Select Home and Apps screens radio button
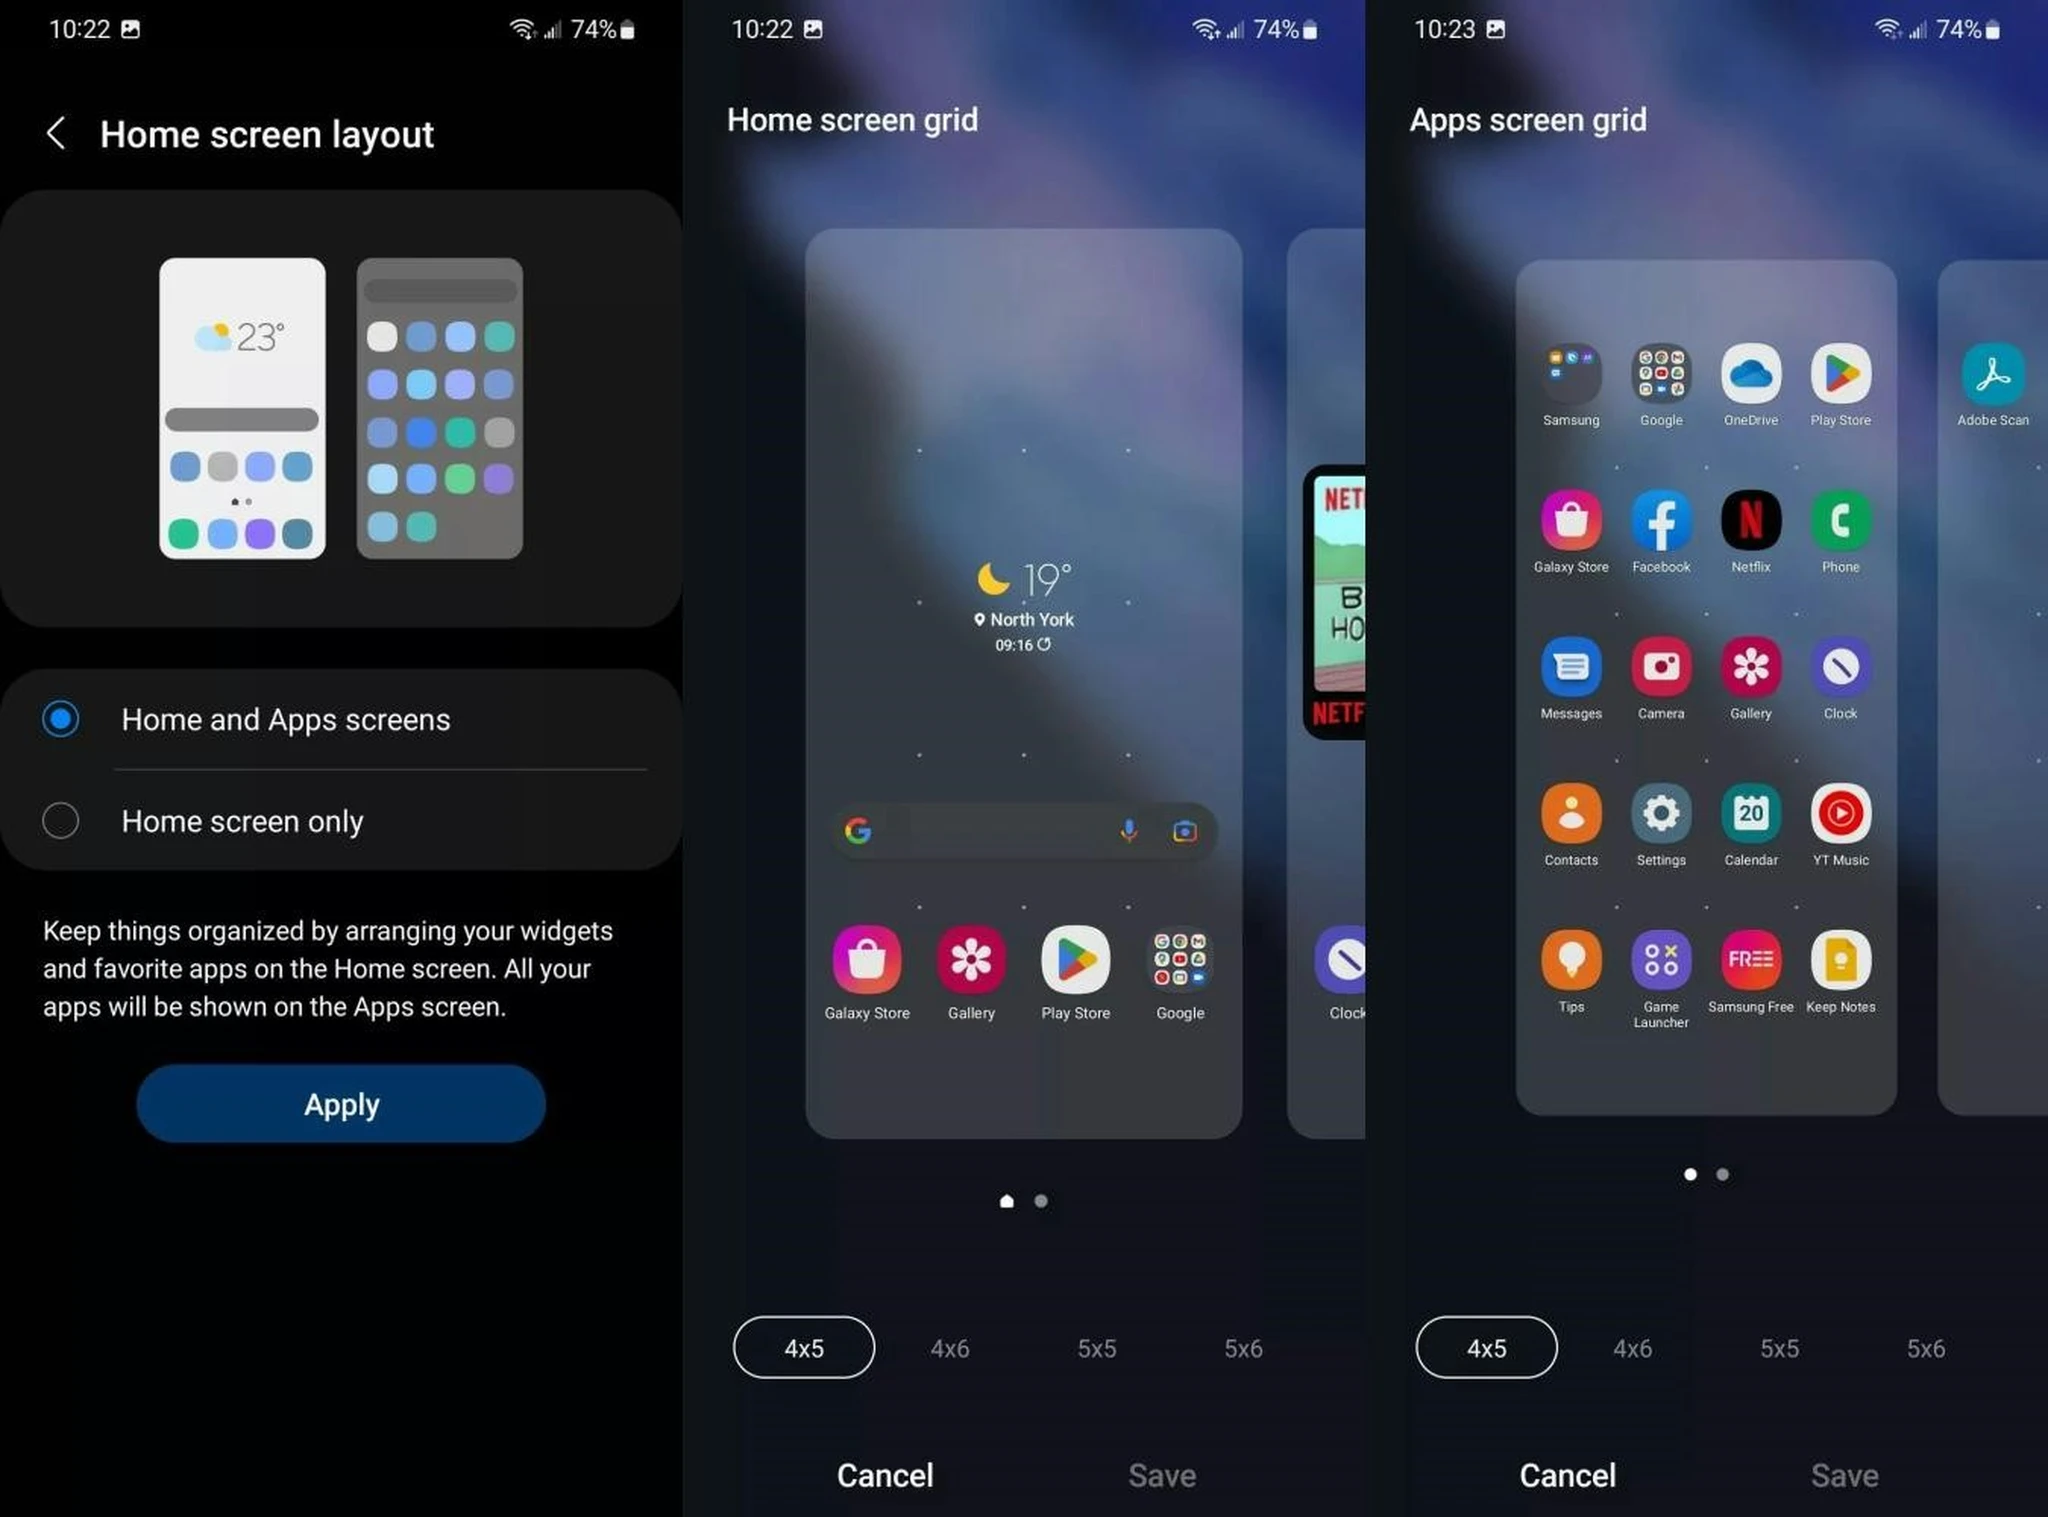Screen dimensions: 2048x1517 [x=61, y=719]
